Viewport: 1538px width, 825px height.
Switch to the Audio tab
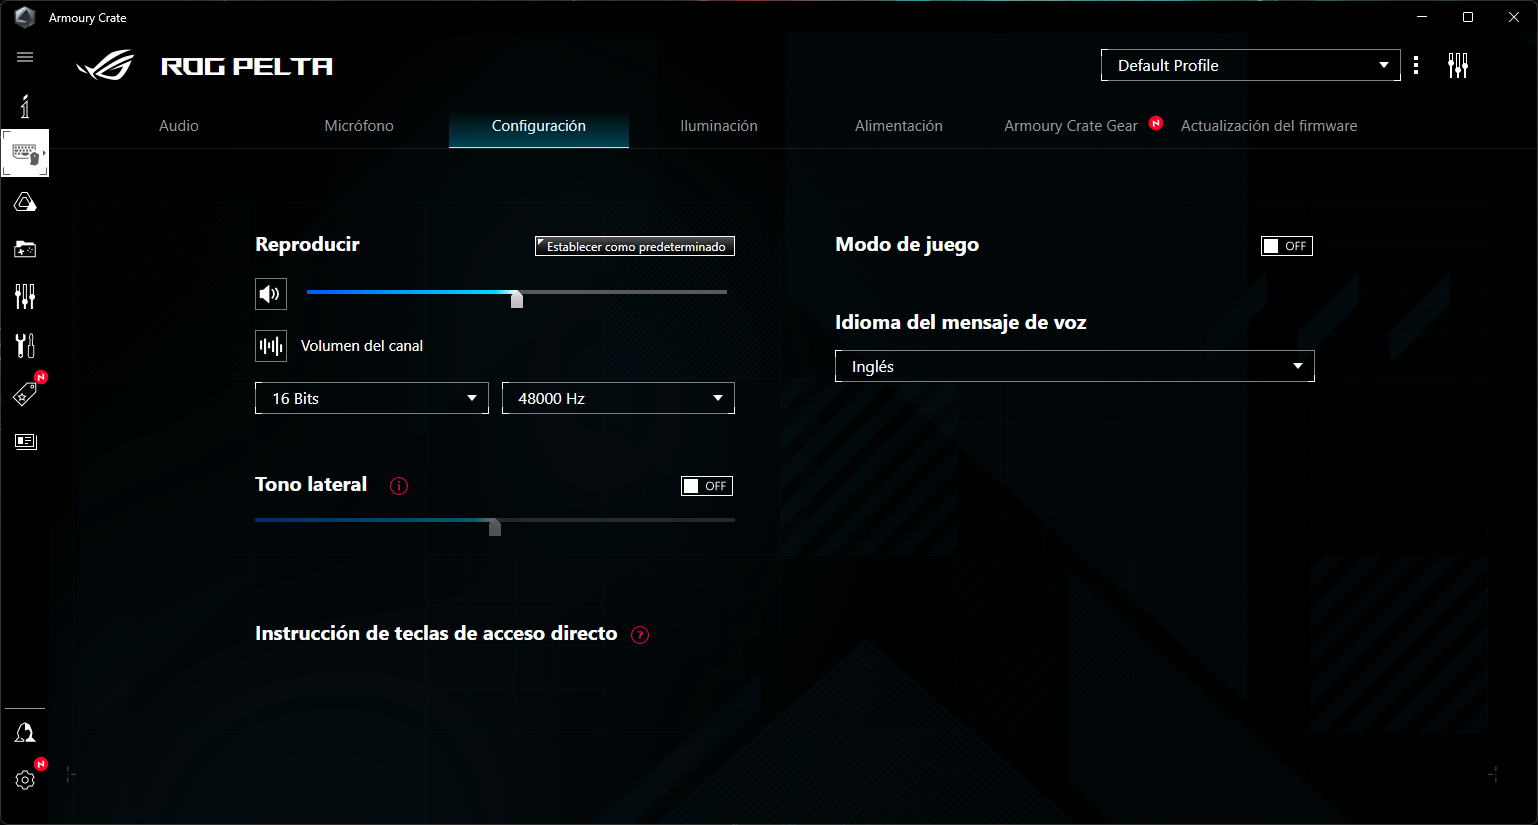179,126
